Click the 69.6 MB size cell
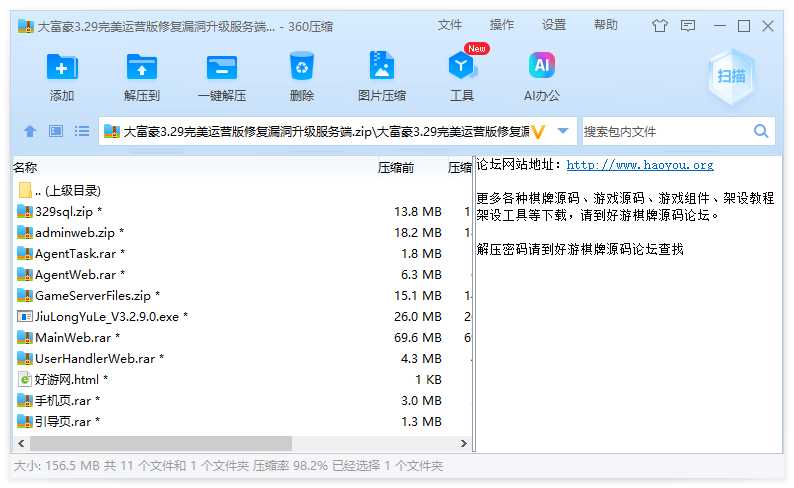The image size is (794, 488). (x=418, y=338)
